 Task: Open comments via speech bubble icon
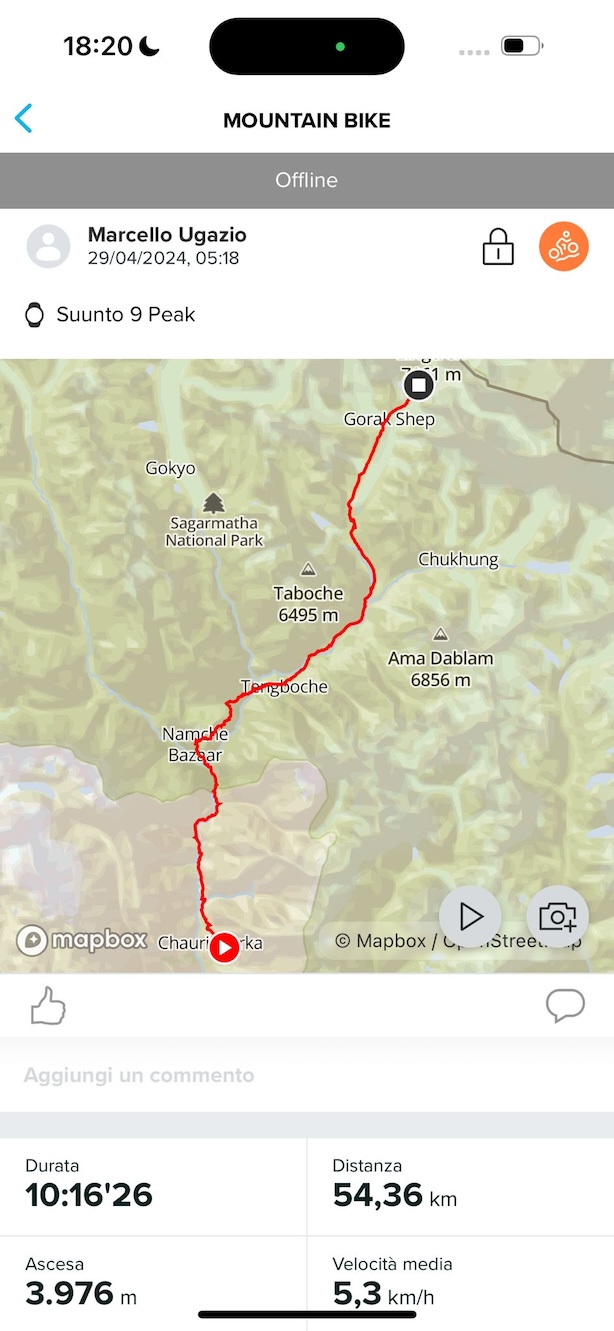pos(565,1006)
